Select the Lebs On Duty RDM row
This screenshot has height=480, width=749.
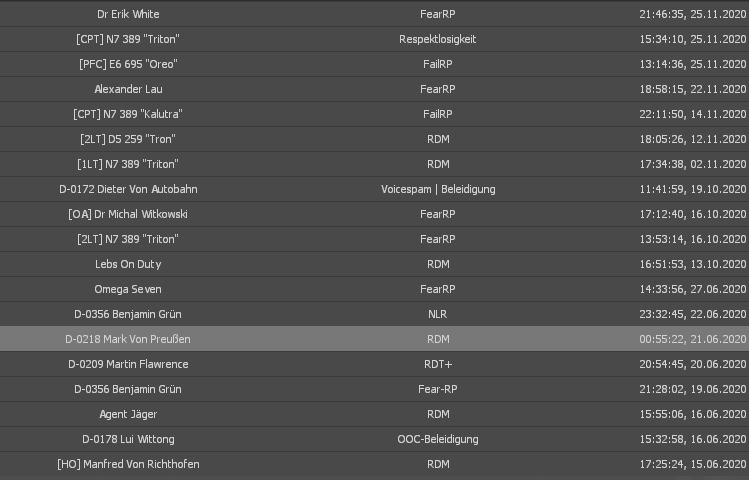click(x=374, y=264)
